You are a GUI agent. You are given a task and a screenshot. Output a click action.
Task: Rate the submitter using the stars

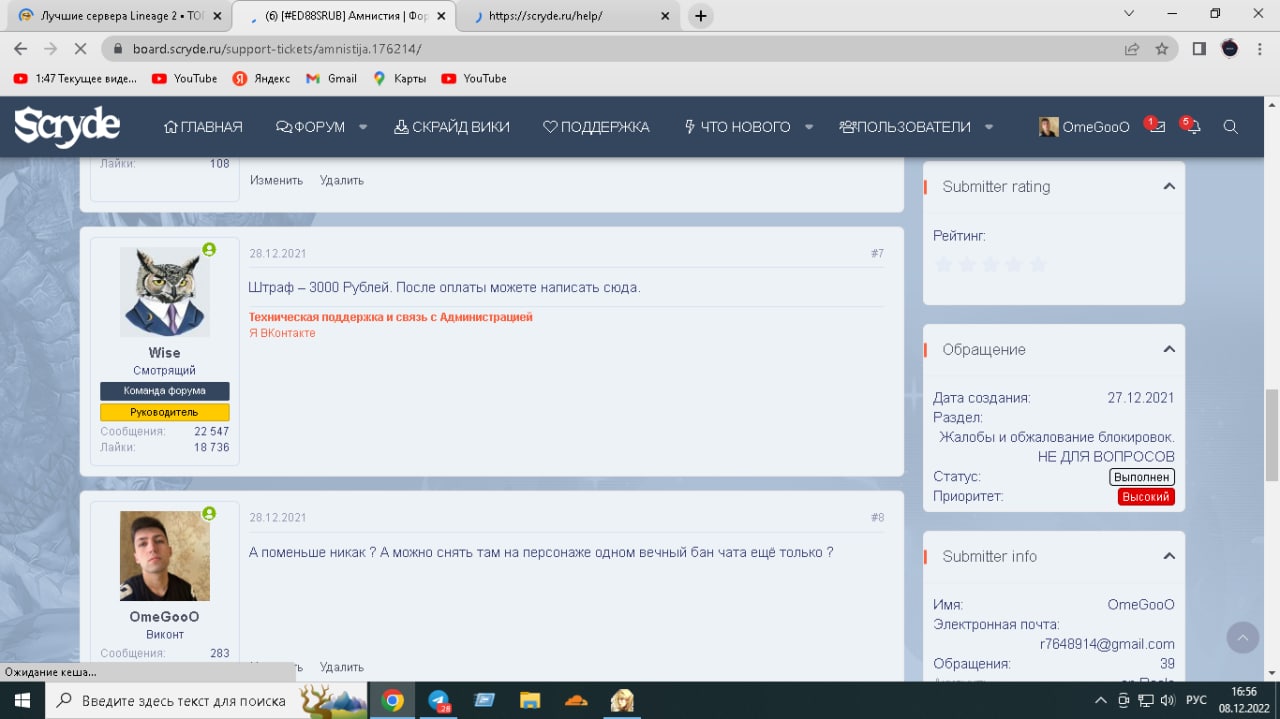(x=990, y=264)
